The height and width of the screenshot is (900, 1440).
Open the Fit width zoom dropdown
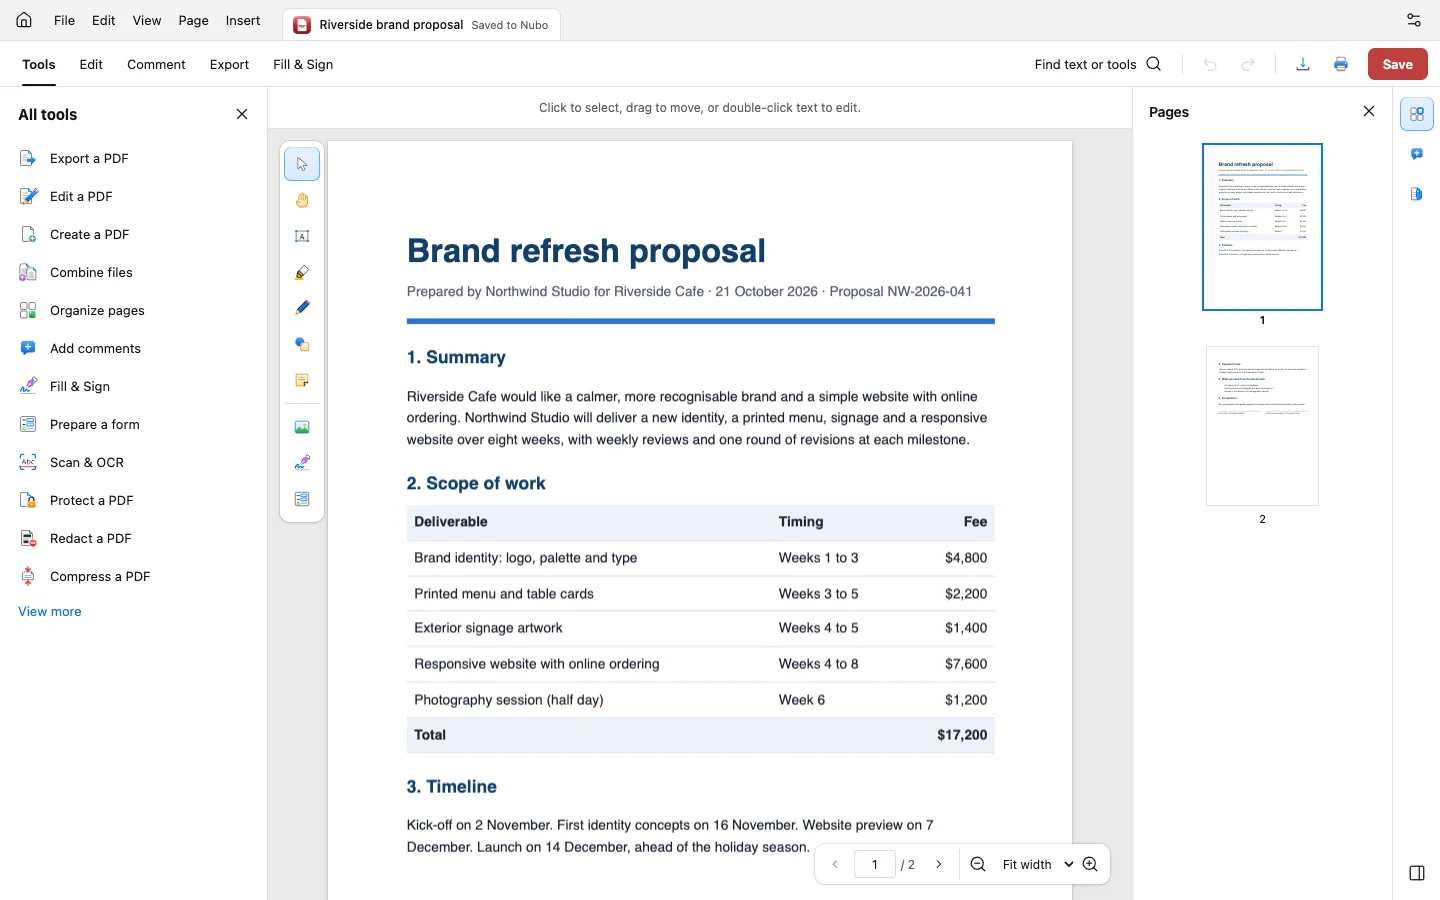coord(1037,865)
